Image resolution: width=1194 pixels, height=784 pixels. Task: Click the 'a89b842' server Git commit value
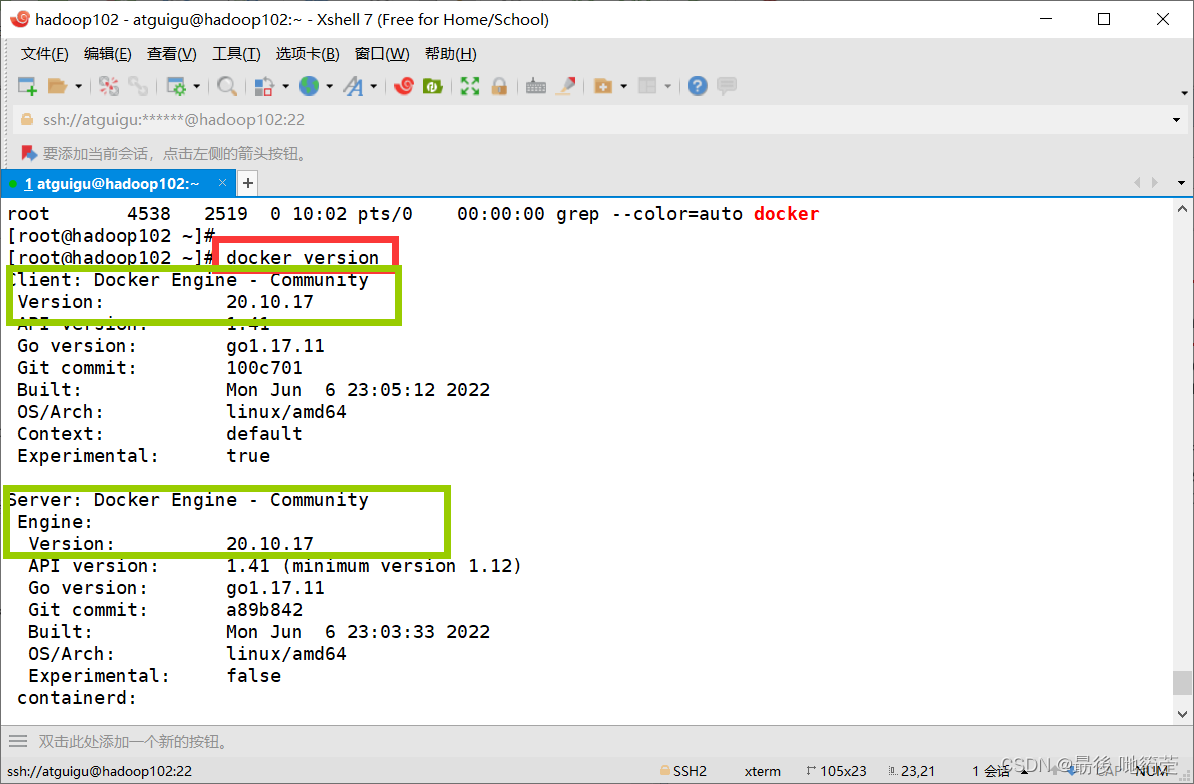coord(264,610)
